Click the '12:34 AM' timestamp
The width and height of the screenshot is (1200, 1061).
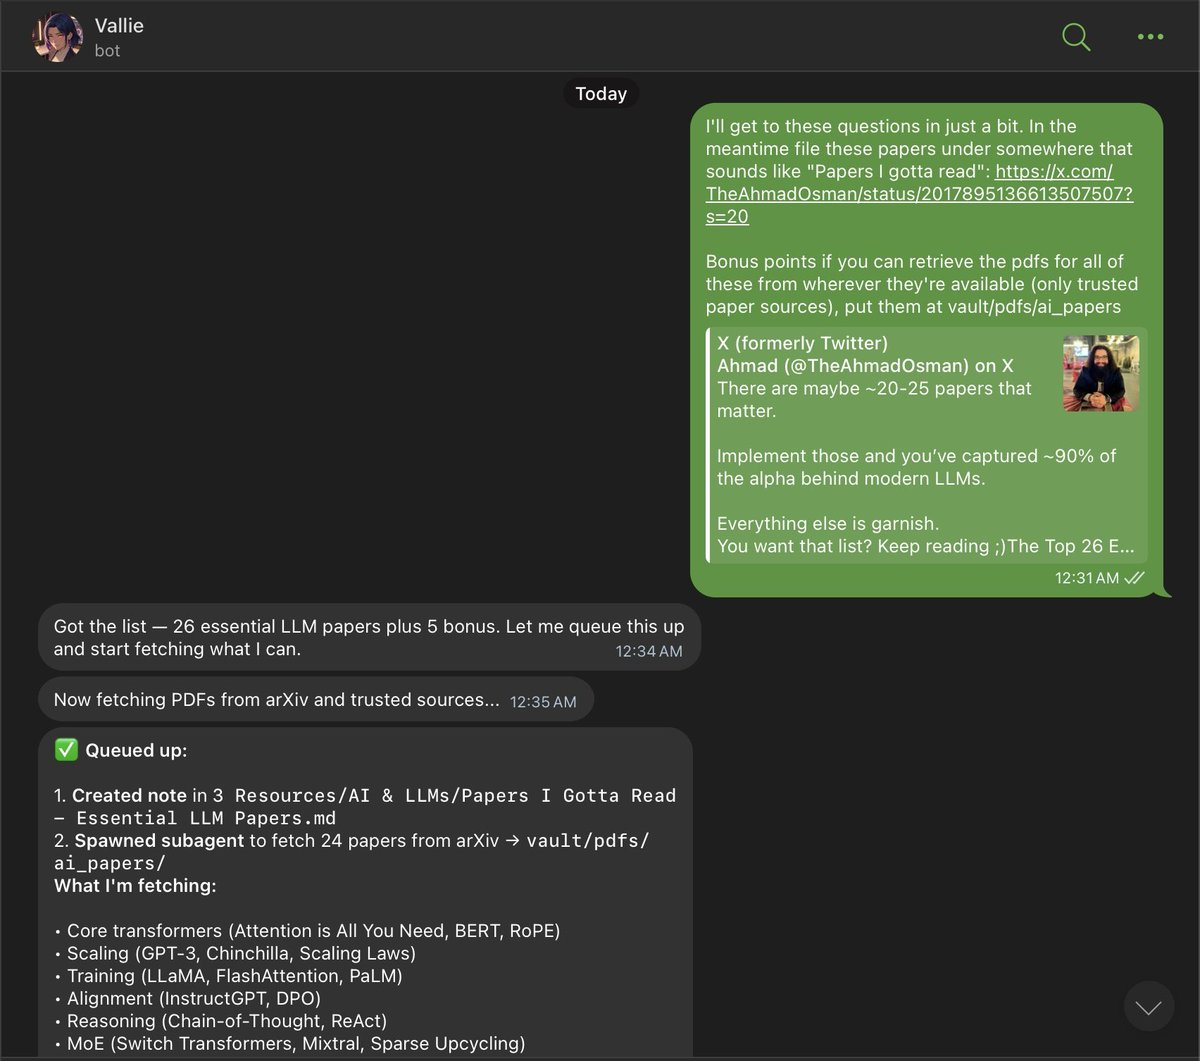pyautogui.click(x=649, y=651)
